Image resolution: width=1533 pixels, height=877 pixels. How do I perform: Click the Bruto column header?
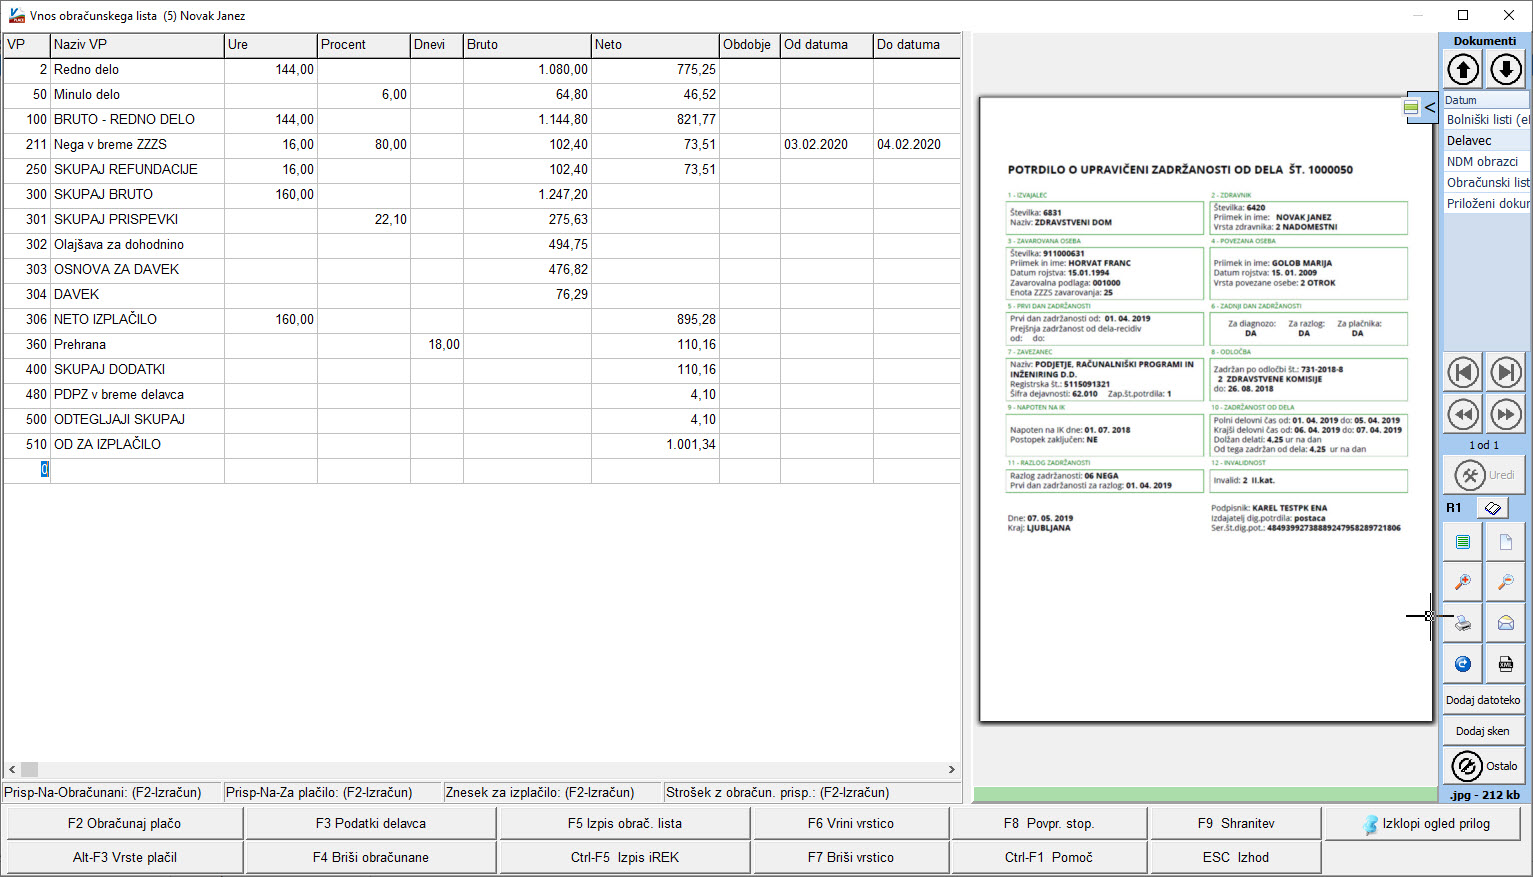pos(527,44)
